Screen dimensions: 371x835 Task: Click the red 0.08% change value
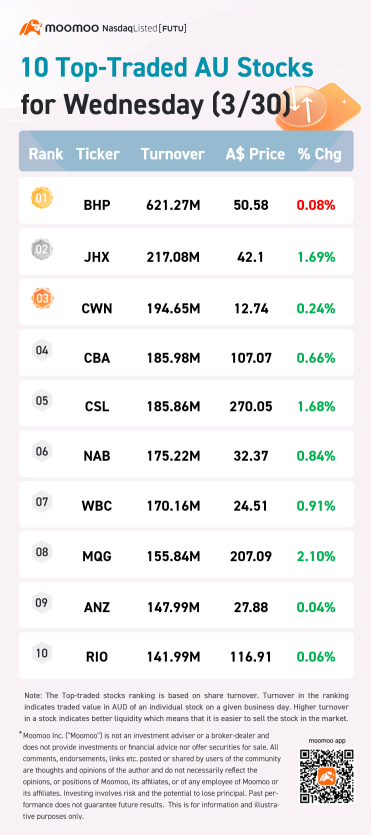[x=316, y=204]
